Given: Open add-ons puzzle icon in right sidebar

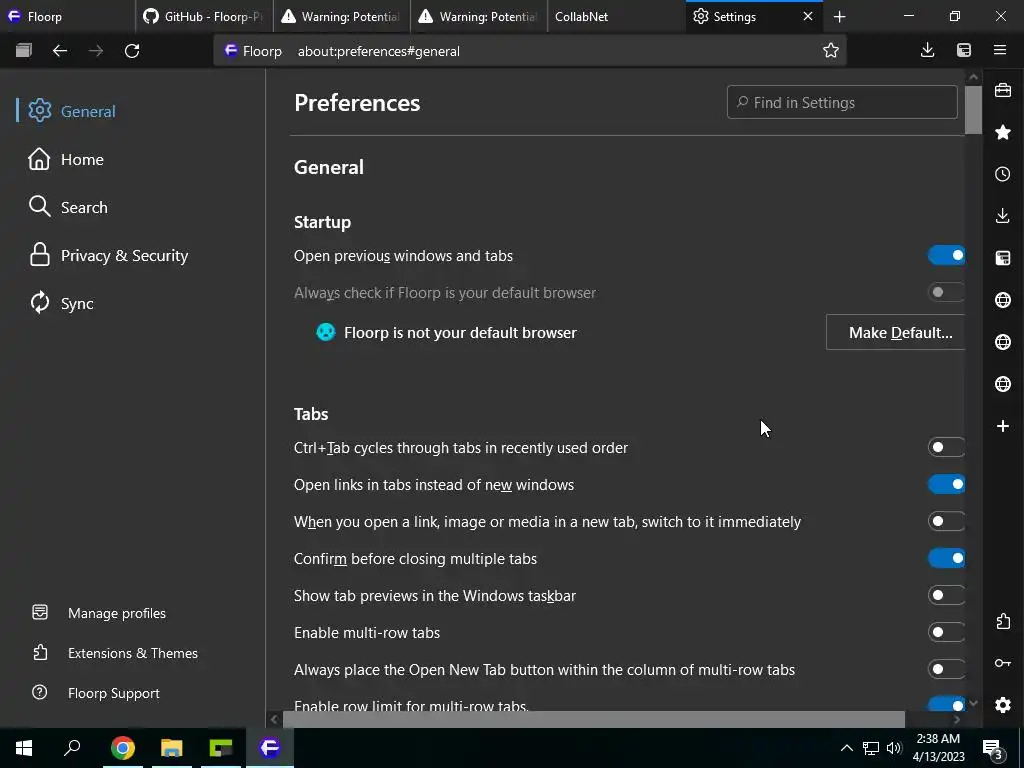Looking at the screenshot, I should click(1003, 621).
